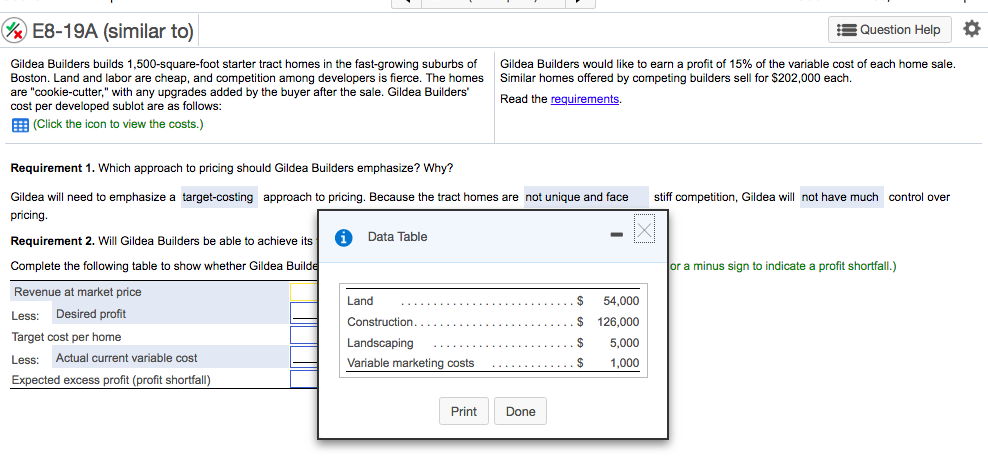Click the Requirement 1 heading text
The height and width of the screenshot is (464, 988).
(x=53, y=168)
